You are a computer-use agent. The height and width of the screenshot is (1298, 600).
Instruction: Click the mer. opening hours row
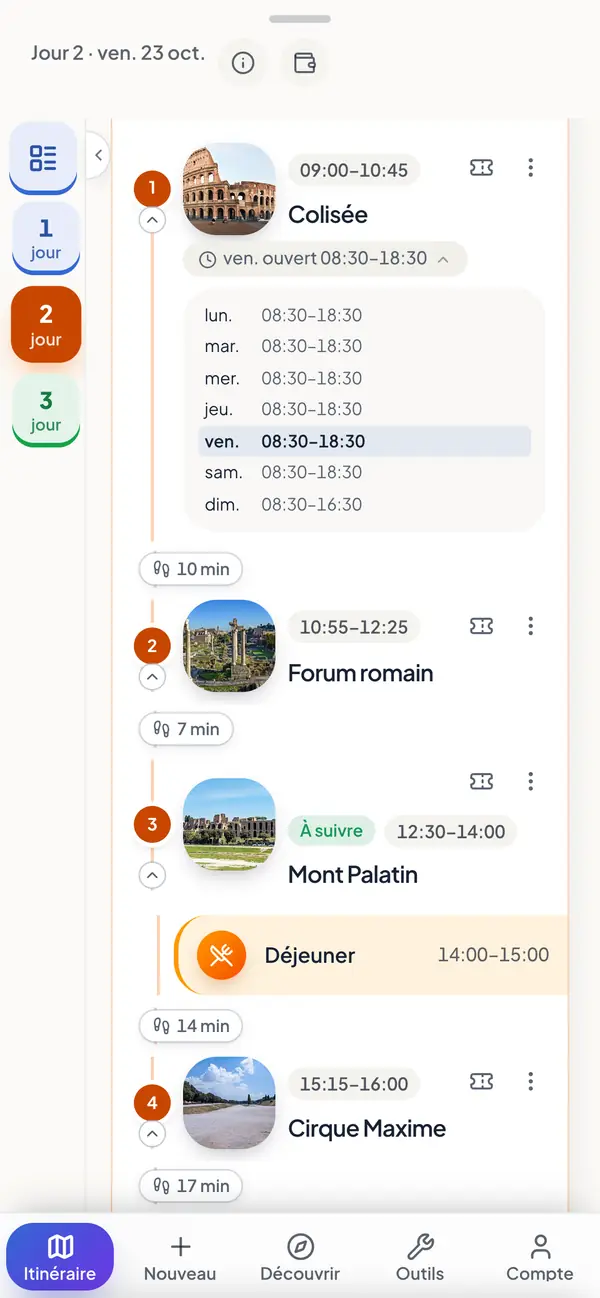(364, 378)
